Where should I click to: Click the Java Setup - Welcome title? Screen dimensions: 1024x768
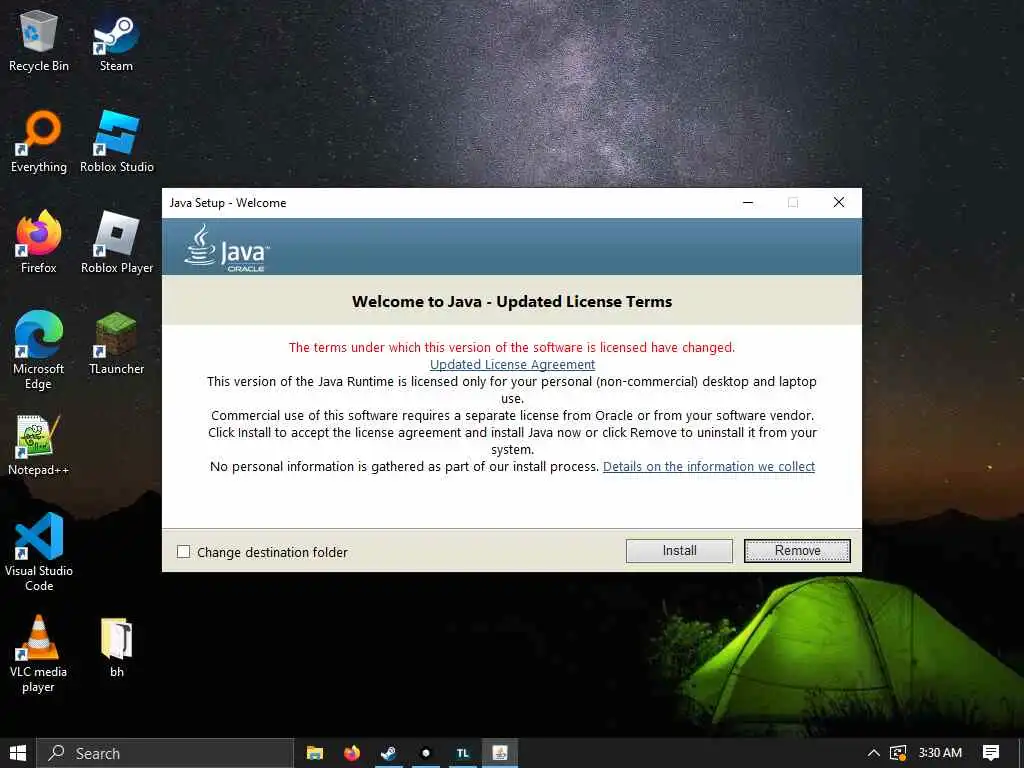click(x=228, y=202)
